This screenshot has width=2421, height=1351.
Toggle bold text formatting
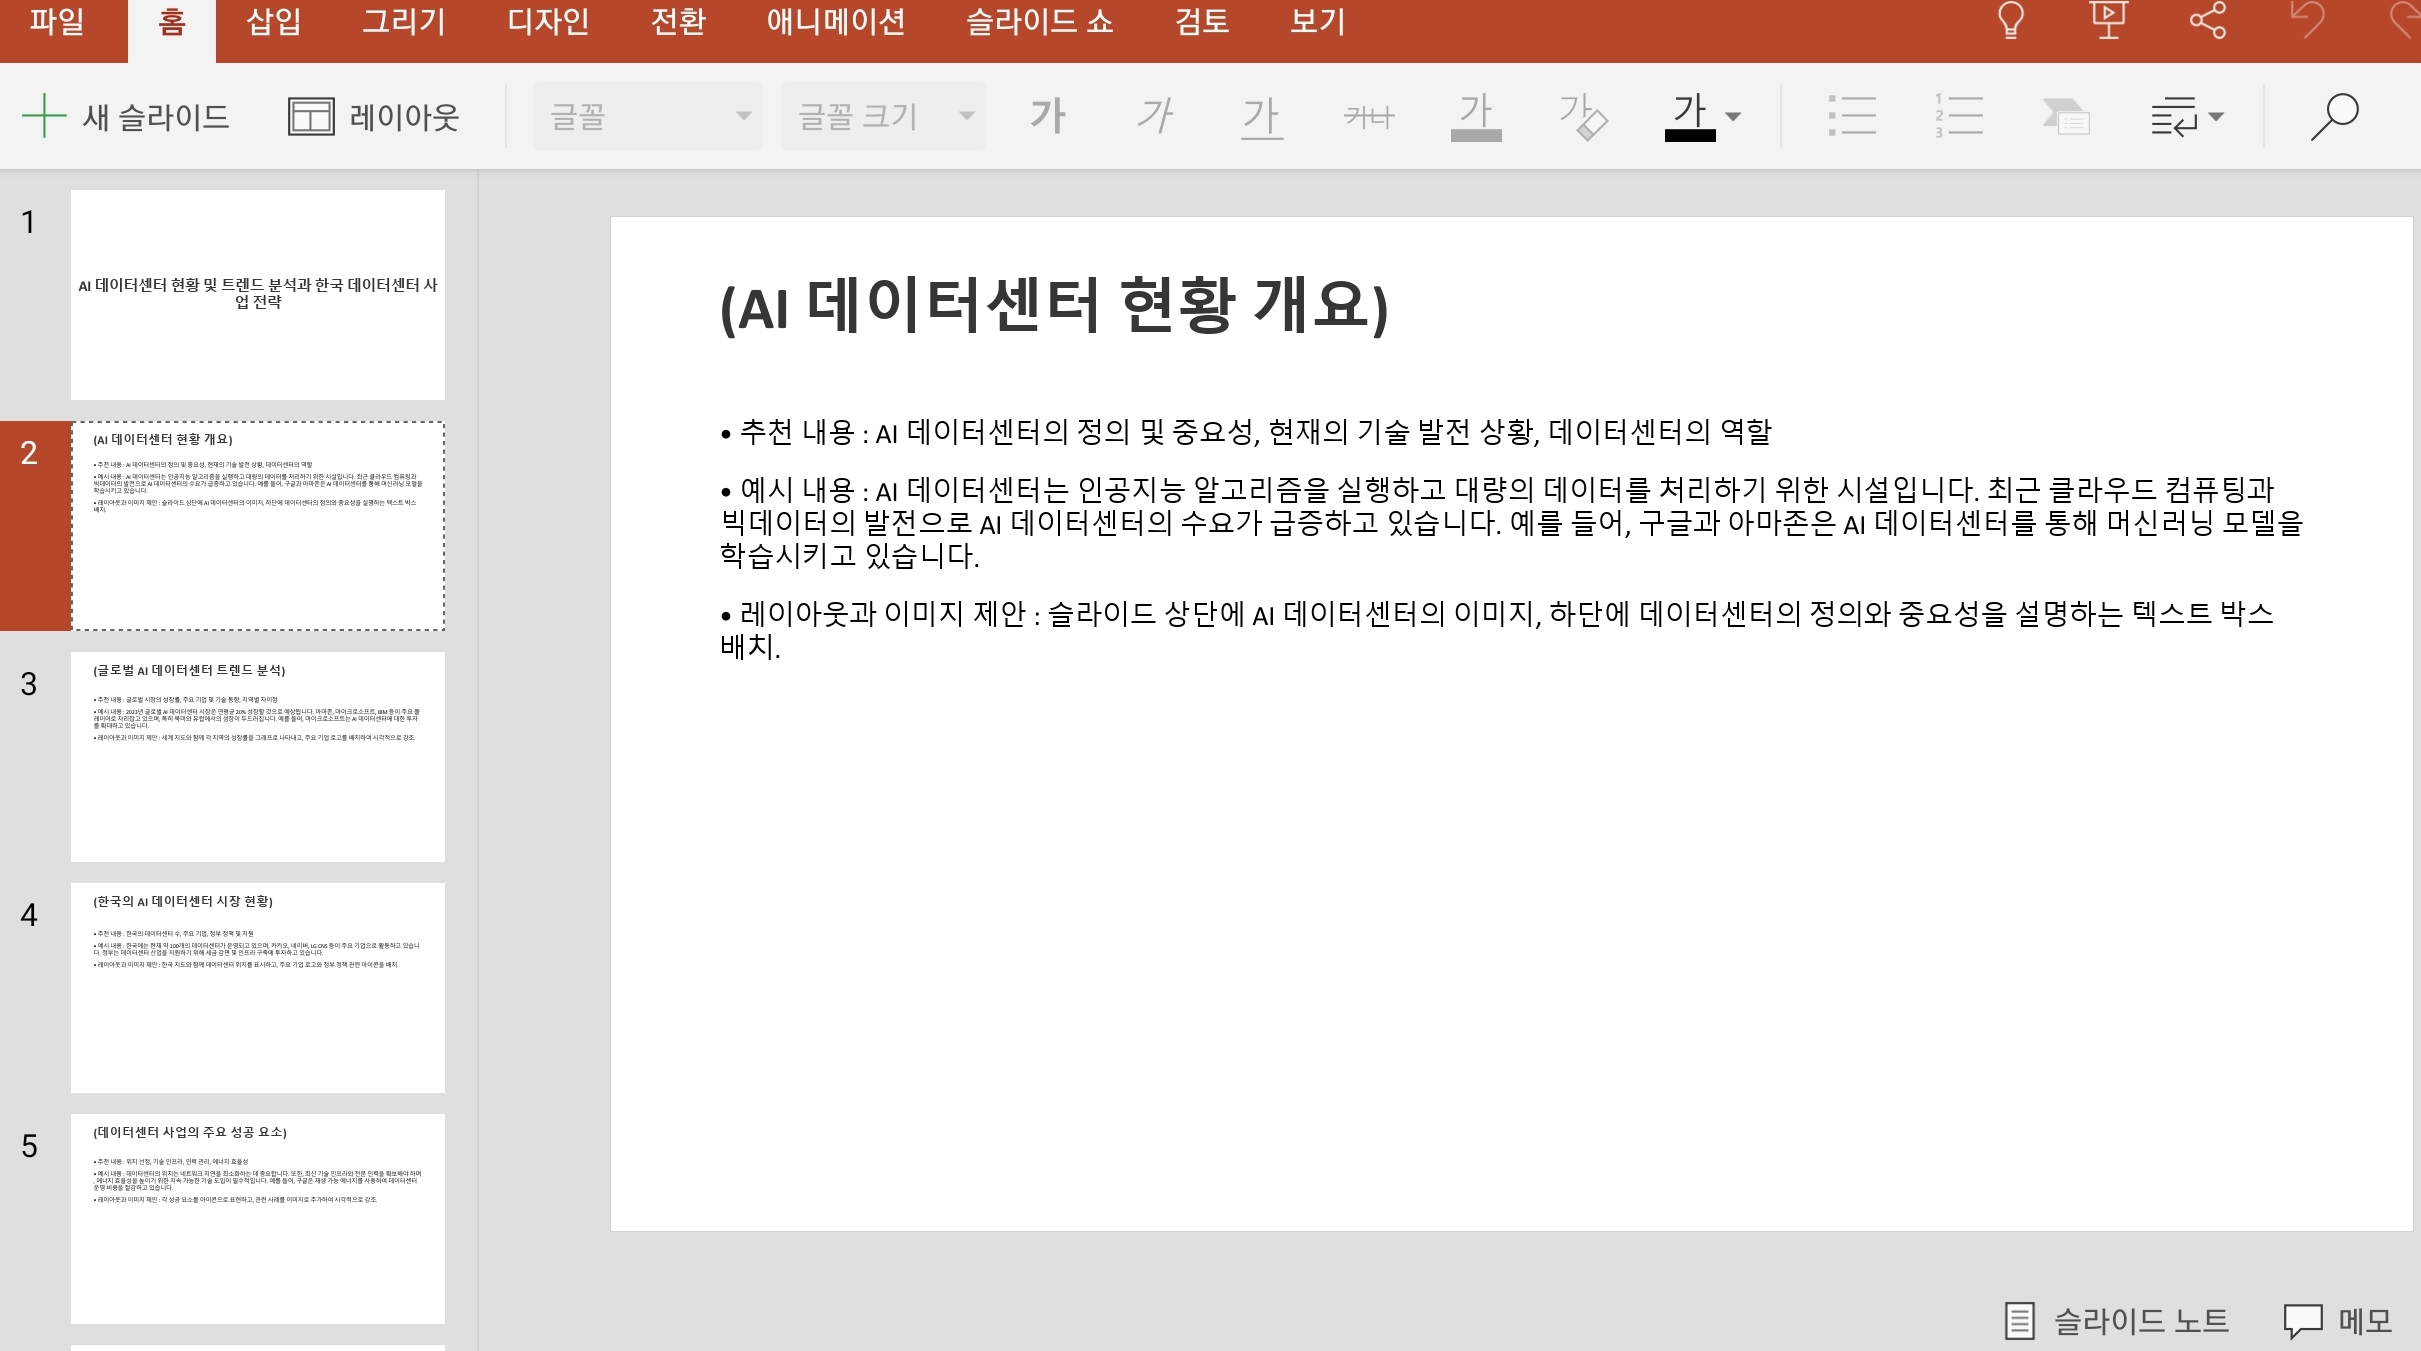tap(1047, 116)
